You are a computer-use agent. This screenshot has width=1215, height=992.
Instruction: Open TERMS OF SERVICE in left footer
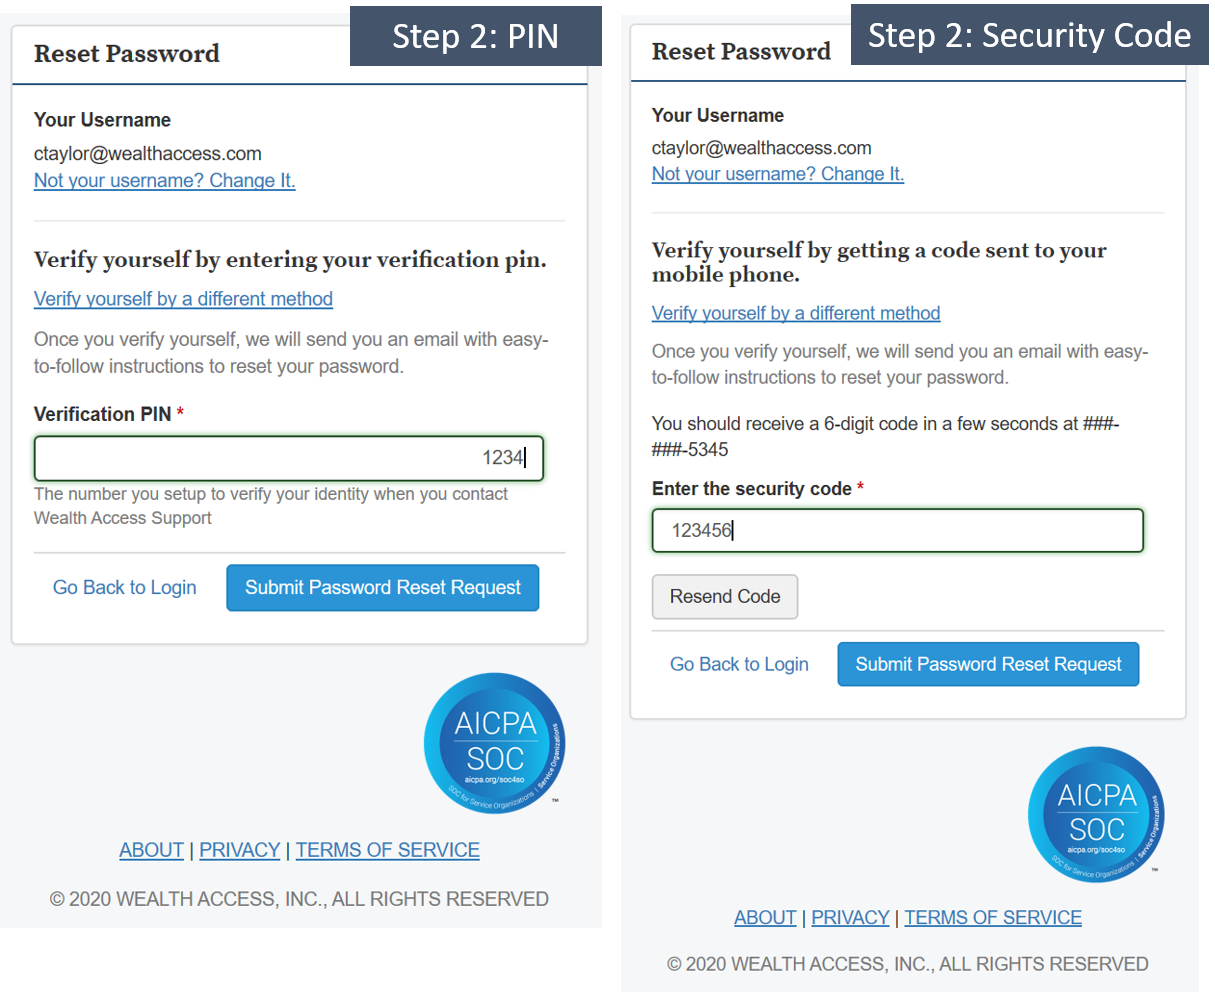pos(388,850)
